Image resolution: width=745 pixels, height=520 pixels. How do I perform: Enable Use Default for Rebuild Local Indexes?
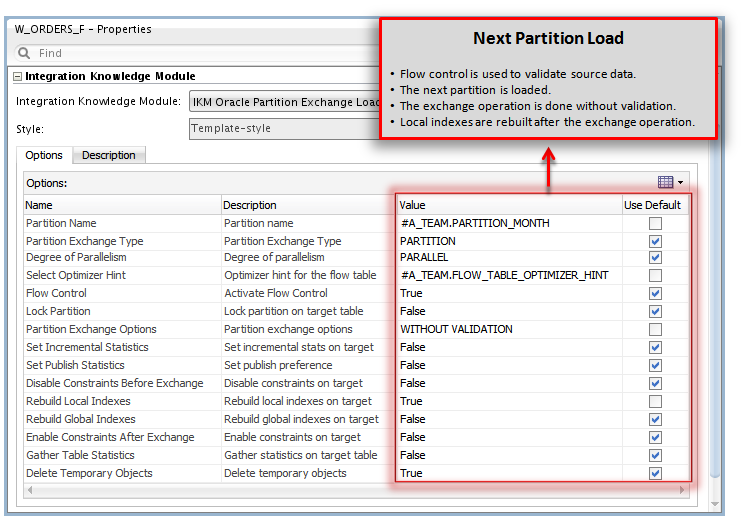click(x=655, y=401)
